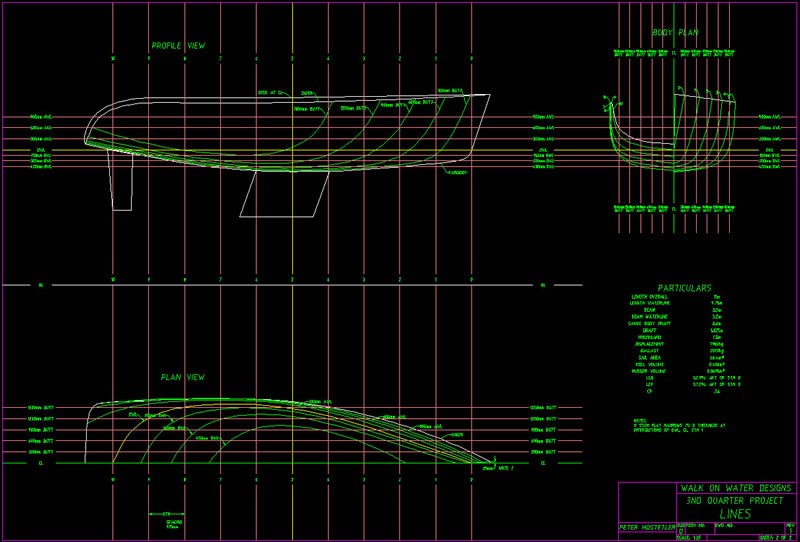Select the PARTICULARS table heading

[x=685, y=287]
